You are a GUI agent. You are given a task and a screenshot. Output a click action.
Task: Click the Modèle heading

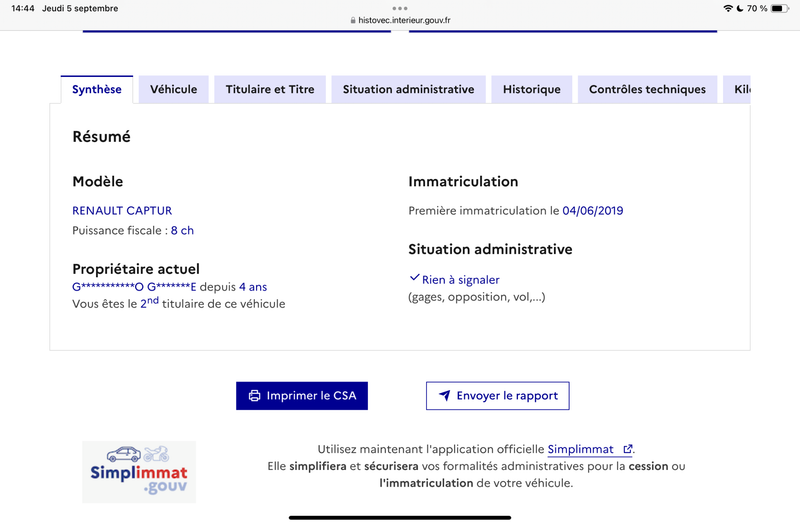tap(97, 182)
